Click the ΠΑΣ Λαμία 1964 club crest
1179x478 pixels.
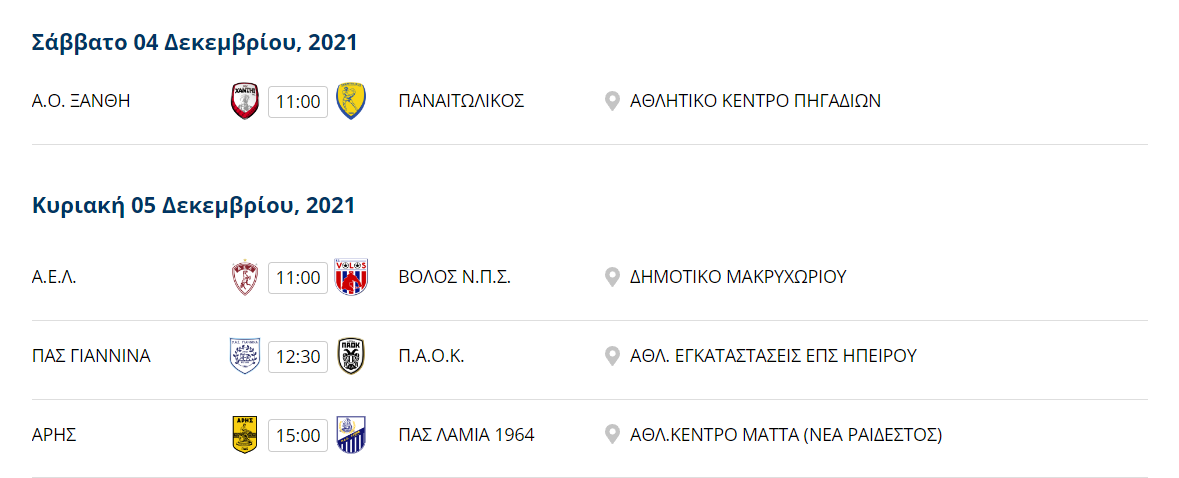click(x=350, y=434)
